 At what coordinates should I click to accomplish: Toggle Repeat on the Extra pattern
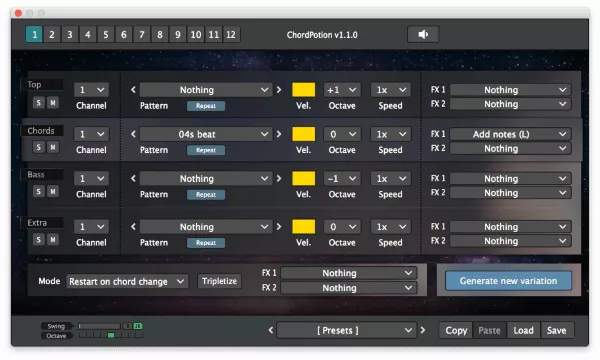pos(206,243)
